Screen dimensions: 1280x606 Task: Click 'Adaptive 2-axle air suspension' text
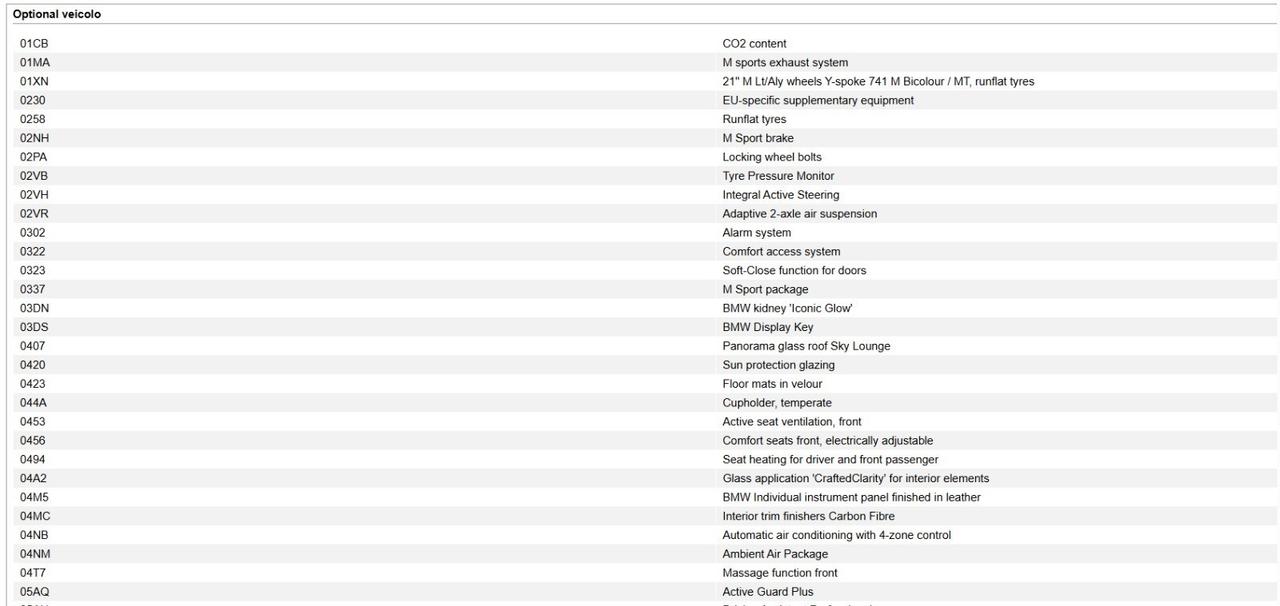coord(799,215)
